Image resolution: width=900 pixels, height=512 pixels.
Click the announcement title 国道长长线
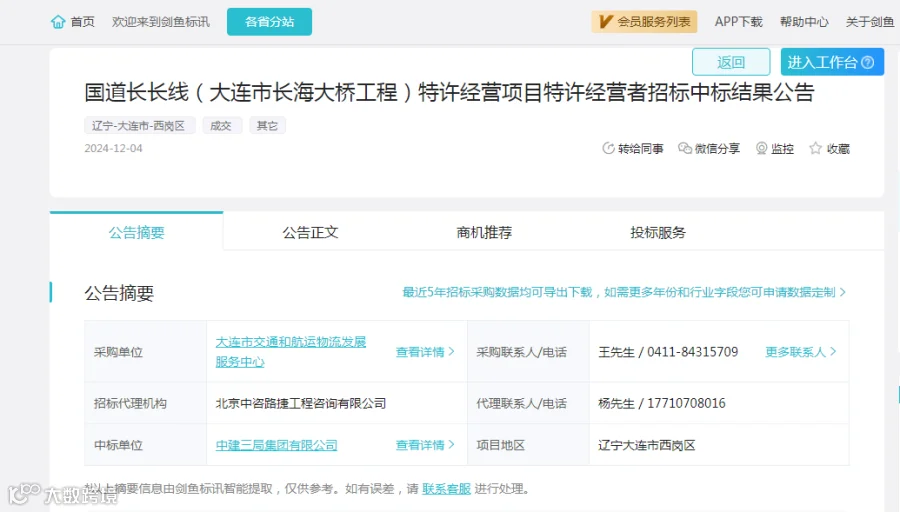click(449, 92)
